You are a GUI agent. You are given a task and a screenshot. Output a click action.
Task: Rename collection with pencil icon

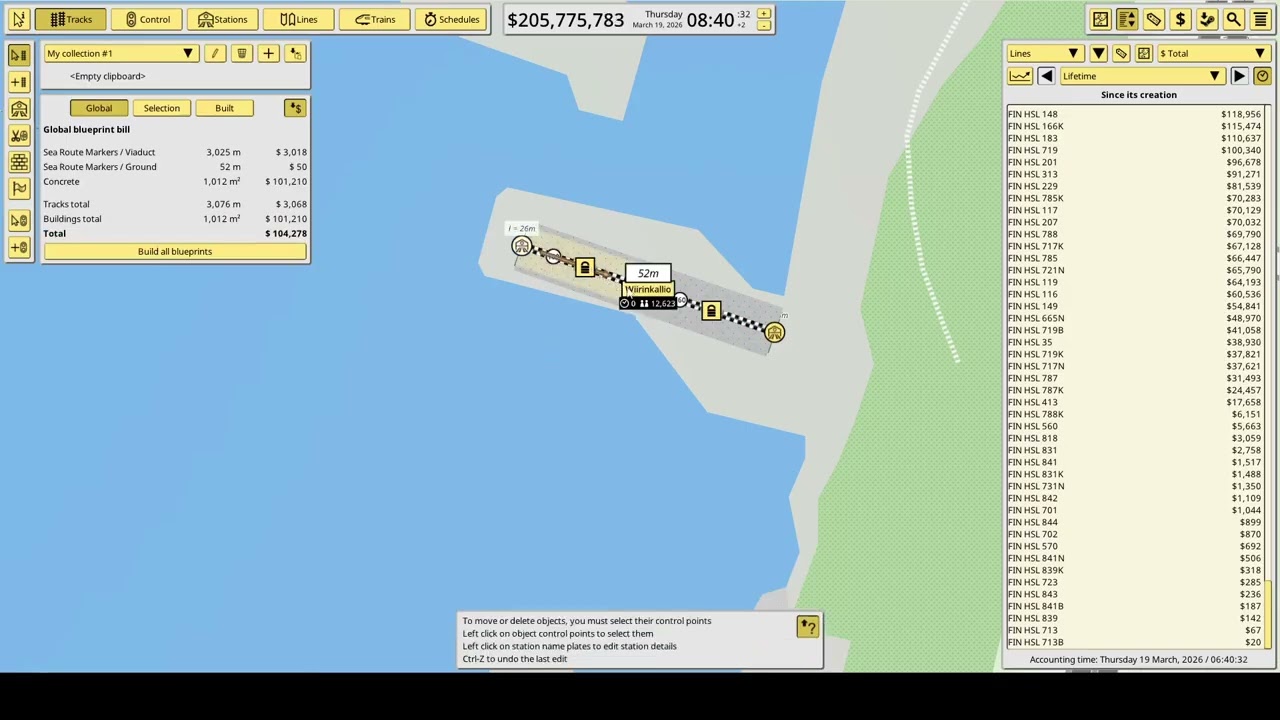click(214, 53)
